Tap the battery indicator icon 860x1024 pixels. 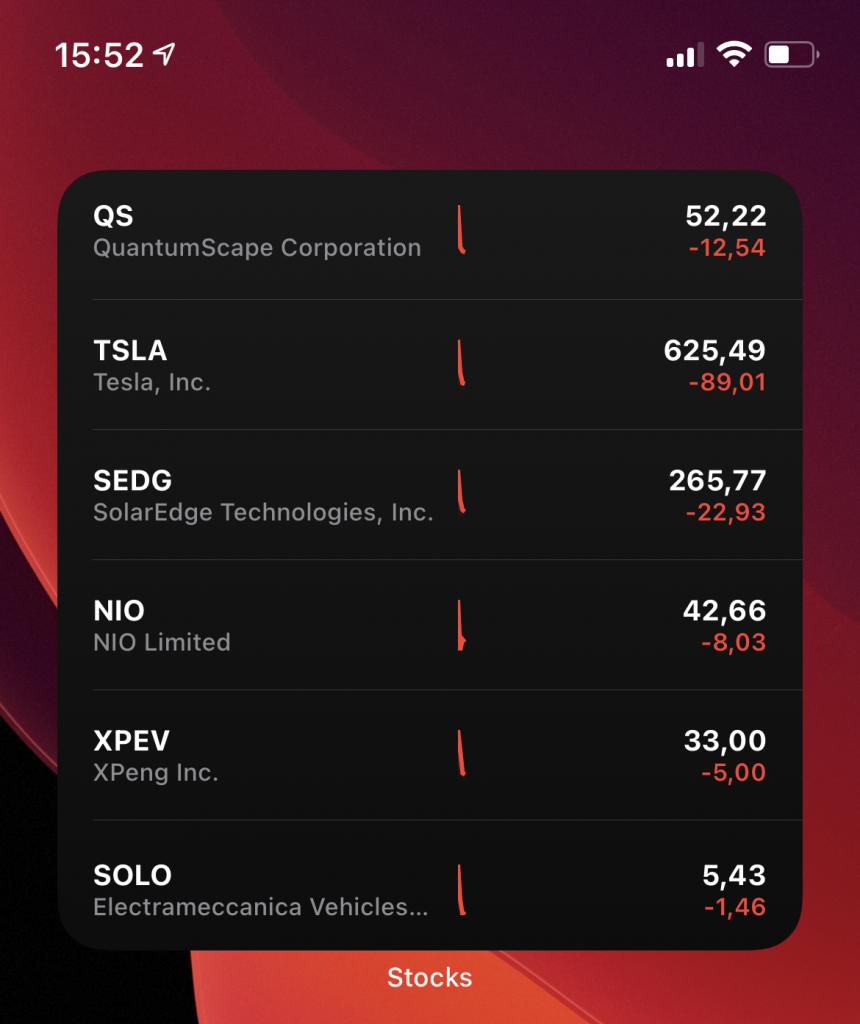pyautogui.click(x=791, y=54)
